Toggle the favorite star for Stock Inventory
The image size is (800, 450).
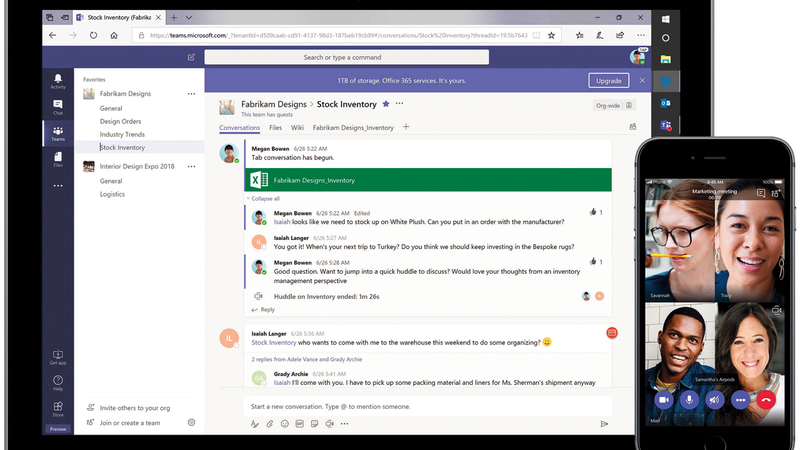point(386,104)
